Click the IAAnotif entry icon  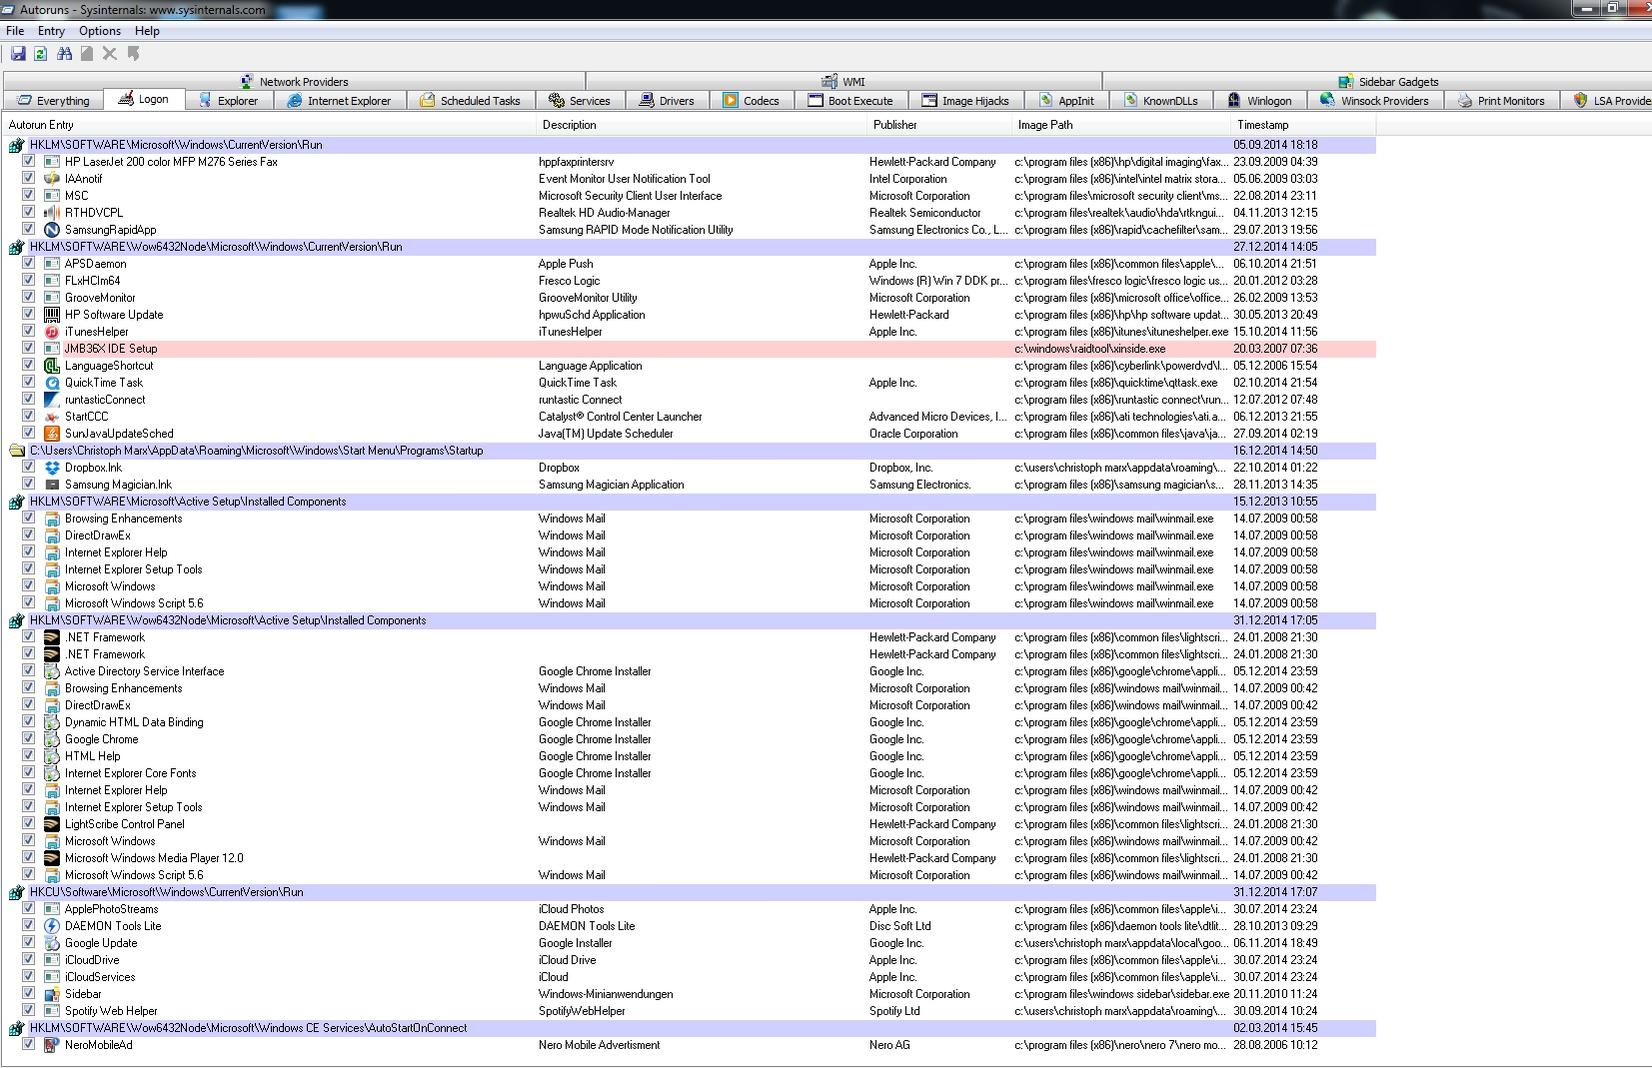click(52, 179)
